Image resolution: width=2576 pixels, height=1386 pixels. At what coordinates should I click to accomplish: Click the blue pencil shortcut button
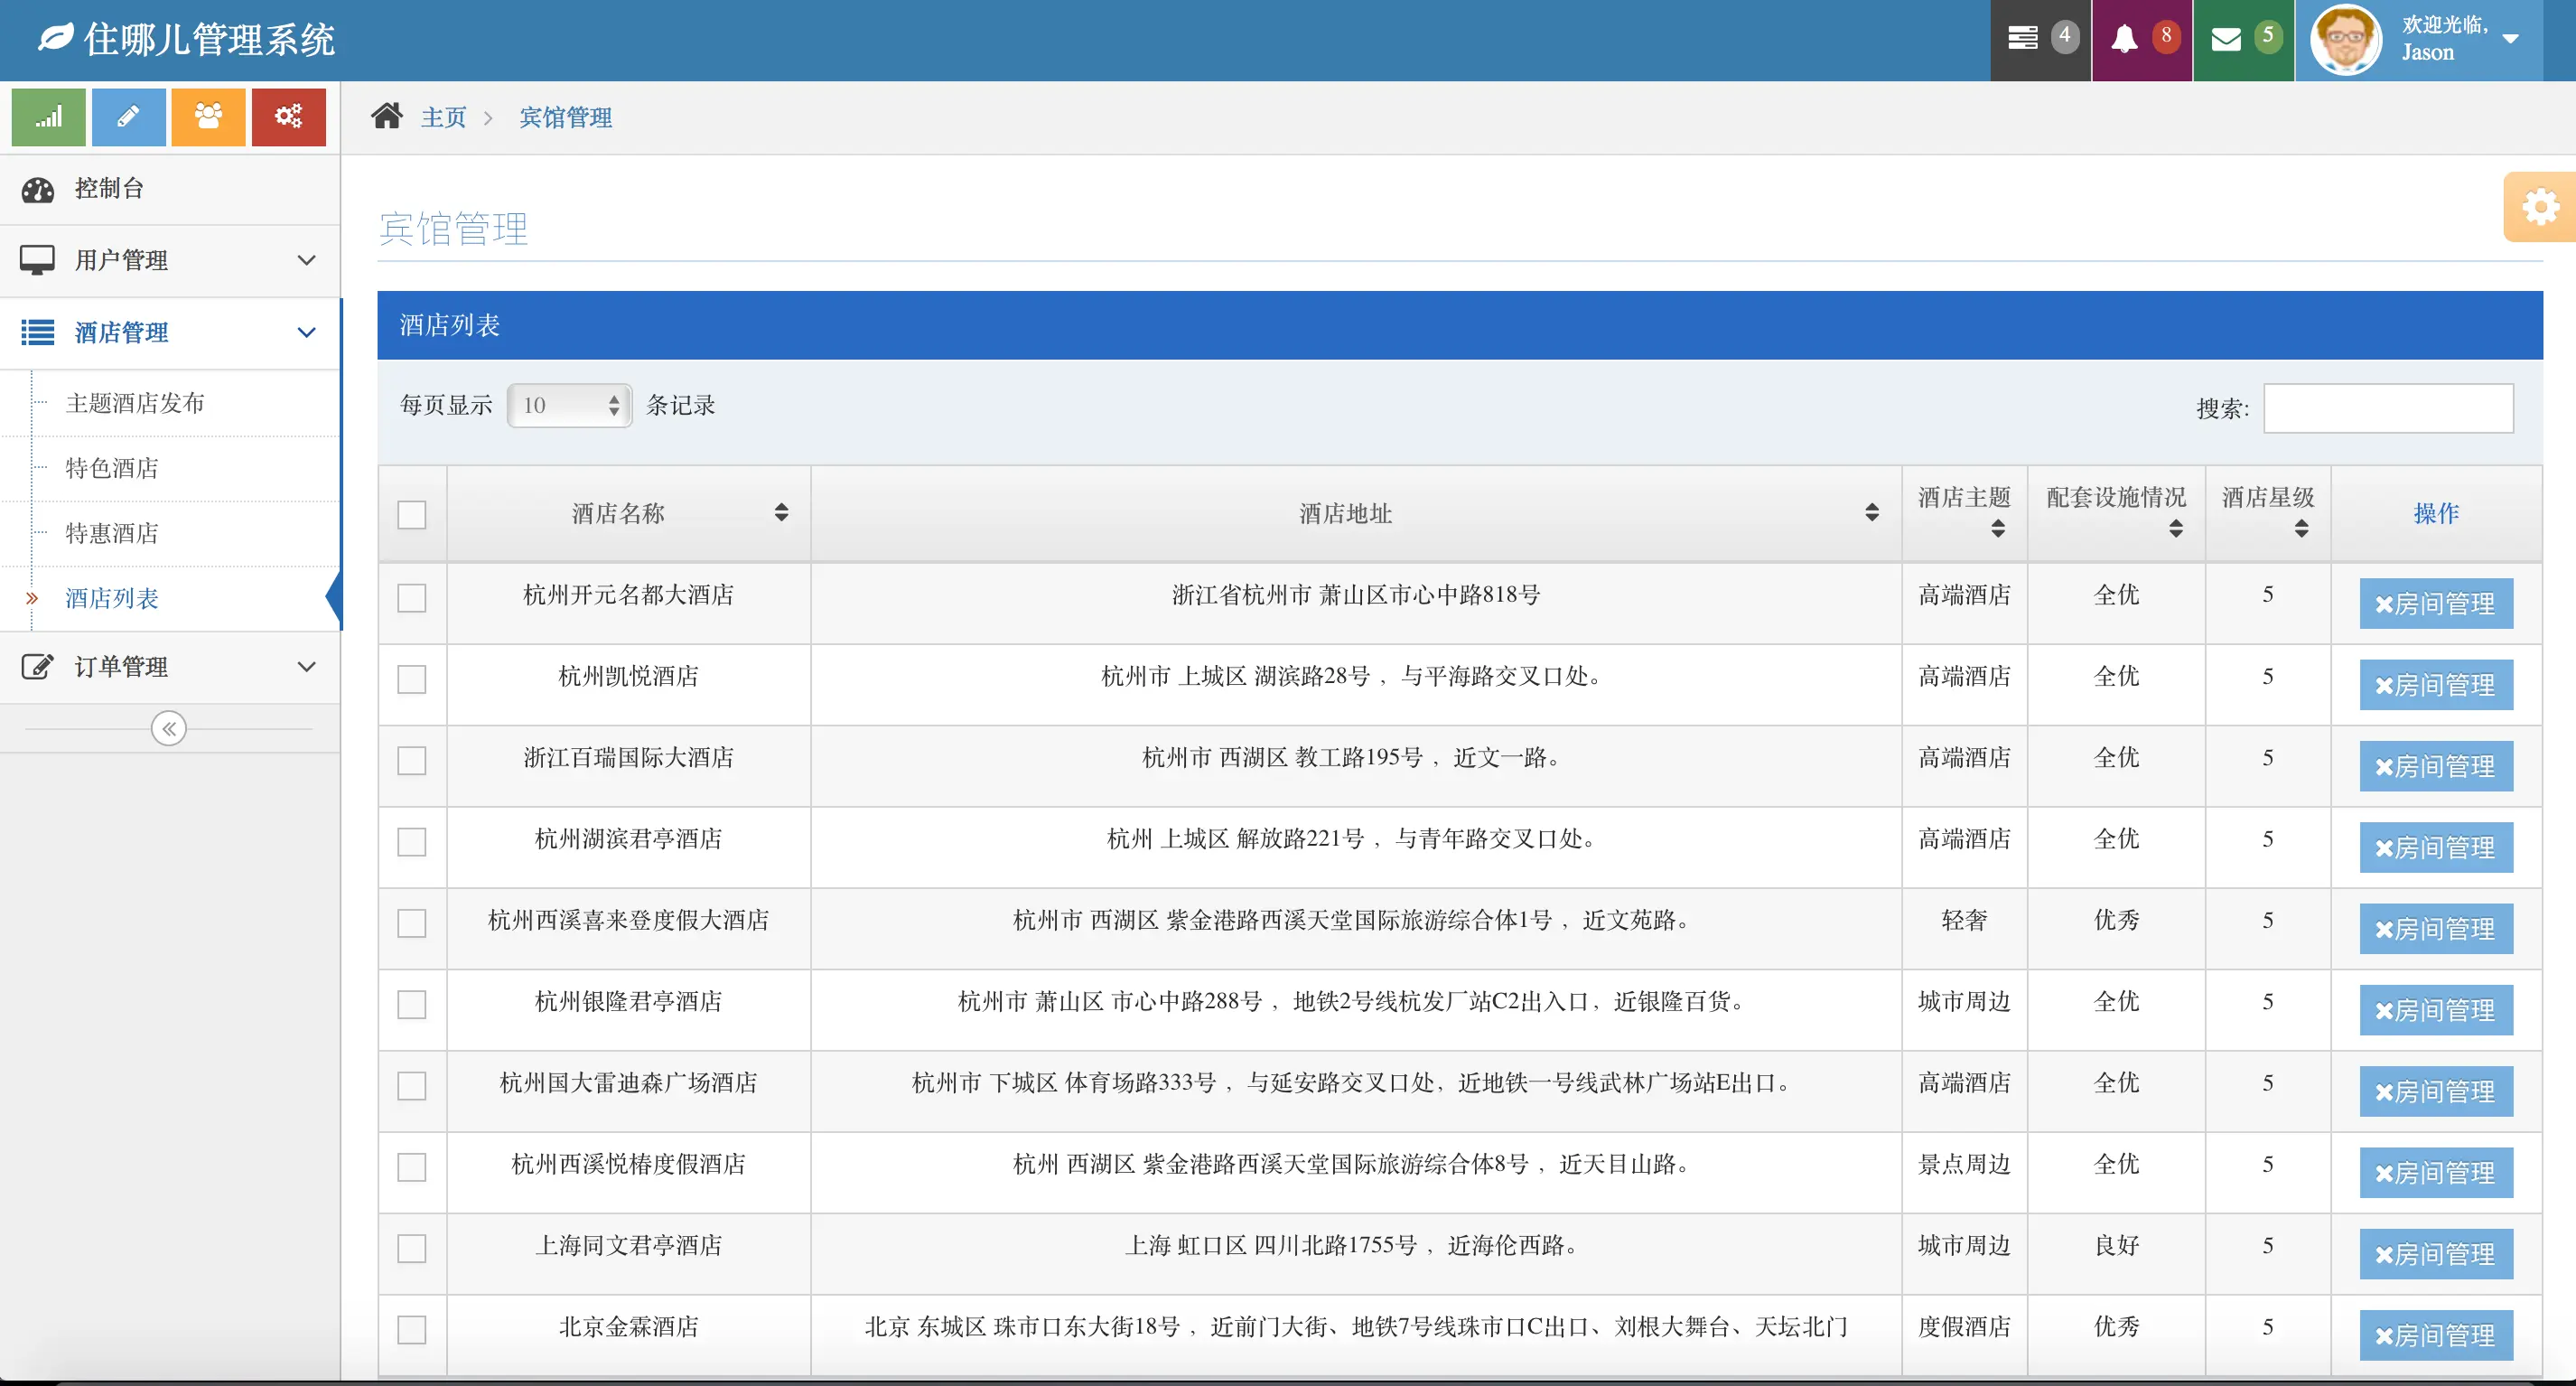tap(128, 117)
